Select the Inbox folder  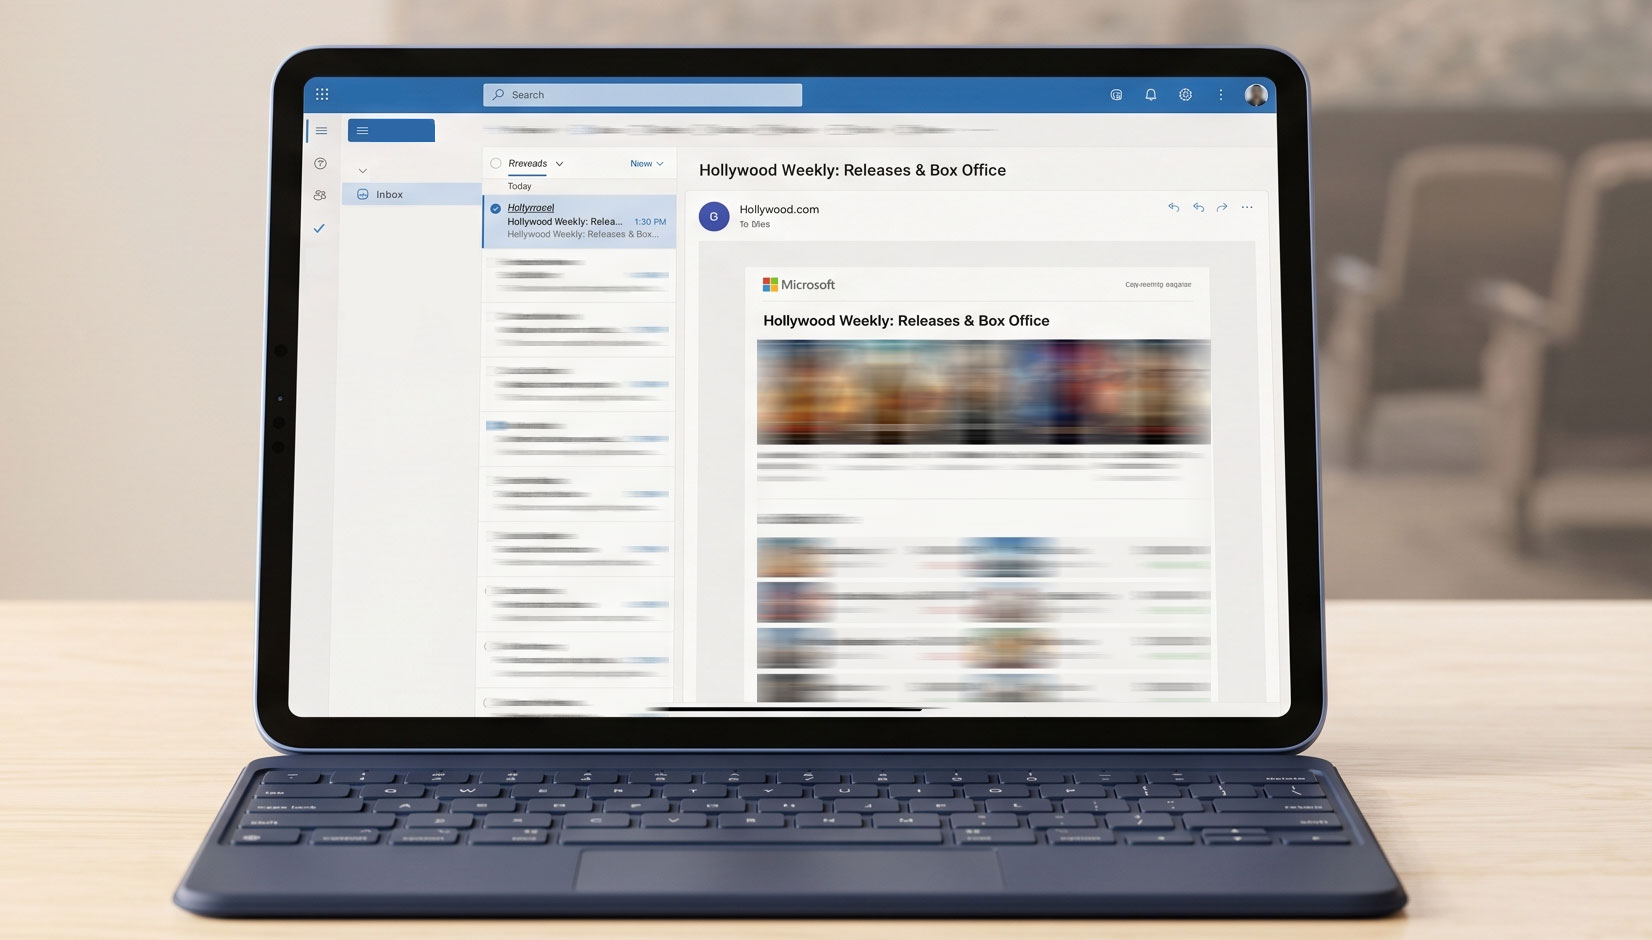[389, 195]
